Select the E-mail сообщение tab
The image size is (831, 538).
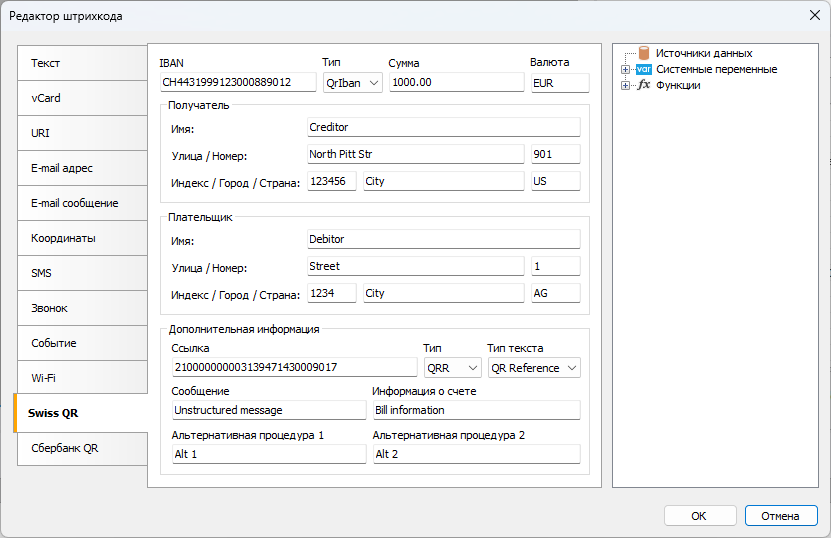point(82,203)
